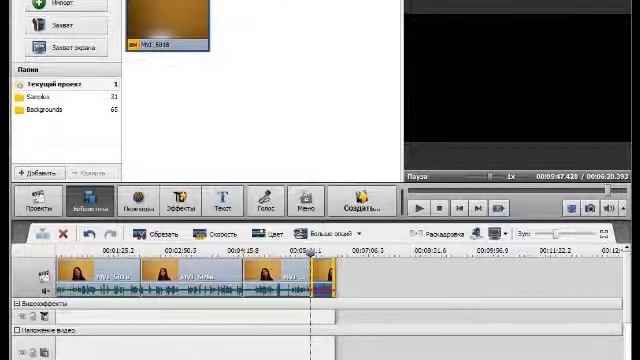The image size is (640, 360).
Task: Open the Проекты (Projects) tab
Action: tap(39, 201)
